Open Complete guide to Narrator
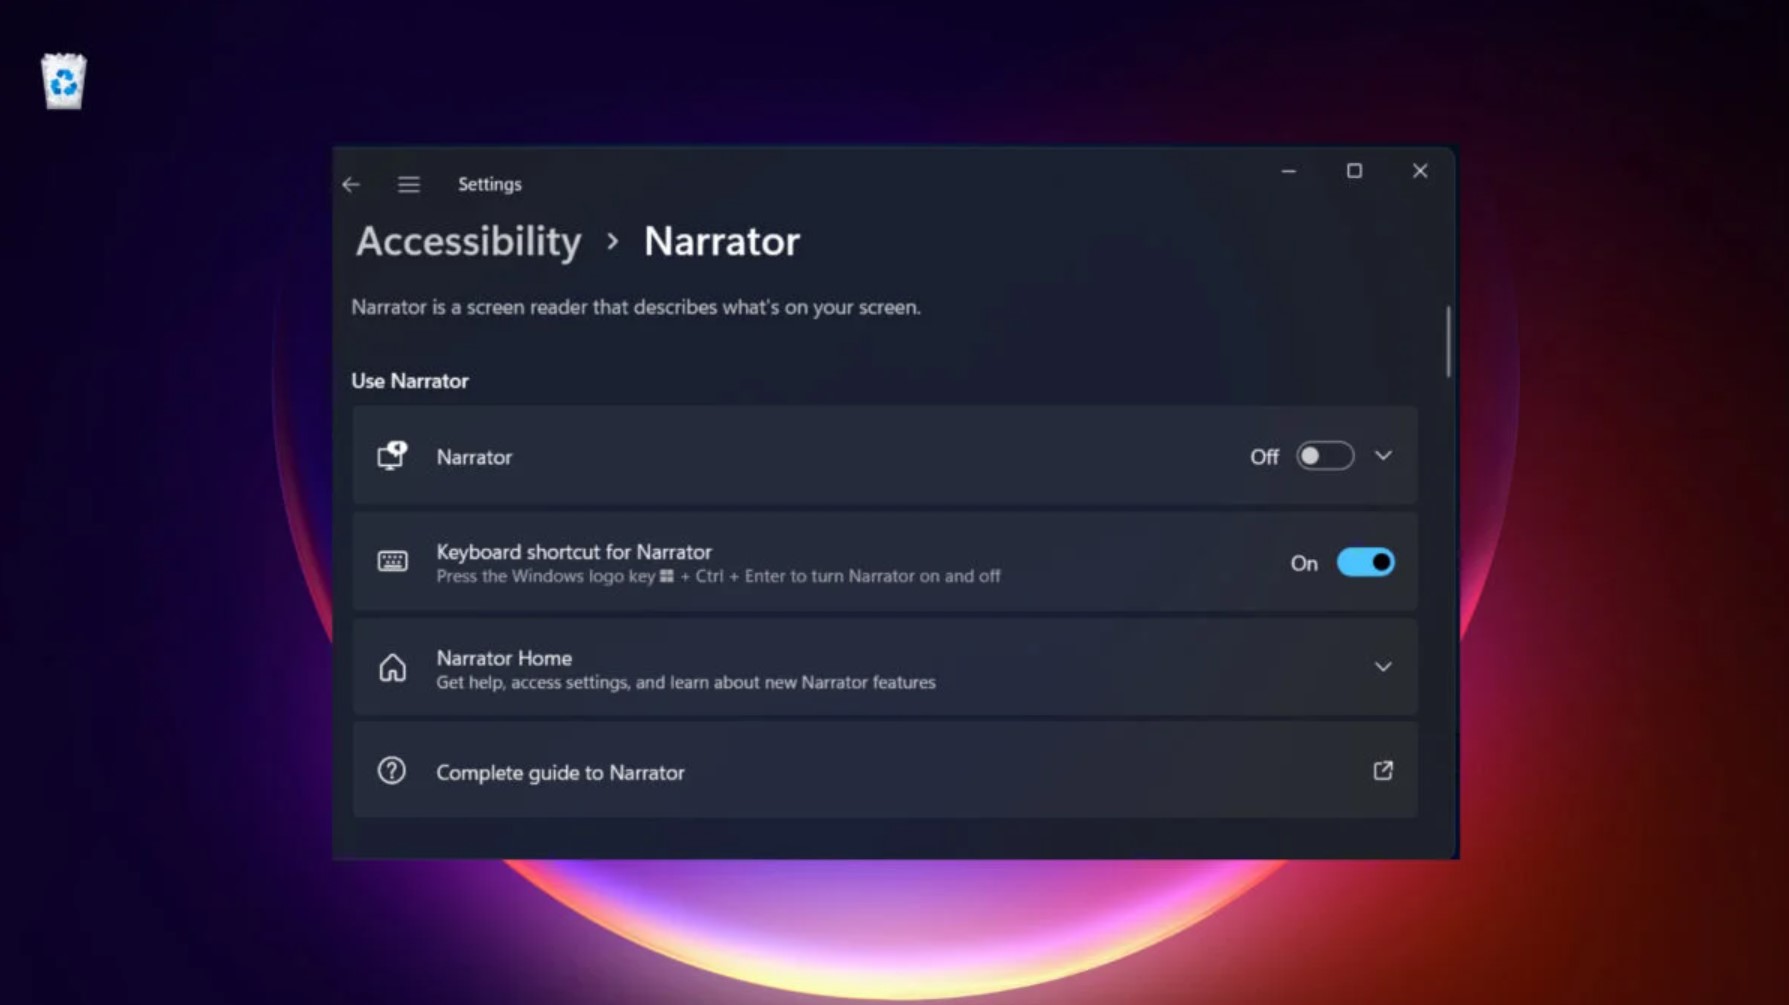The width and height of the screenshot is (1789, 1005). 885,771
